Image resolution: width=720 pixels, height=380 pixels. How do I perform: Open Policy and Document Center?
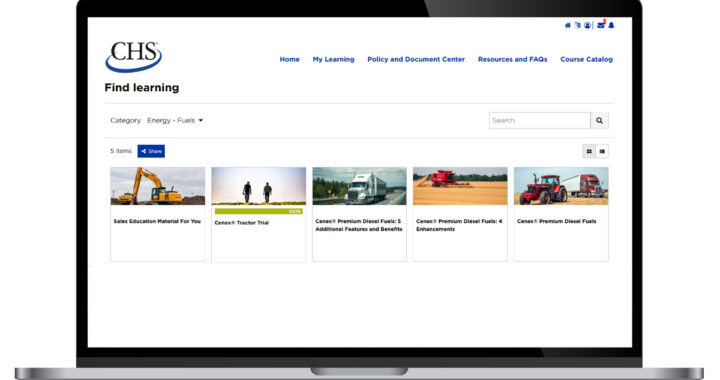click(x=416, y=59)
